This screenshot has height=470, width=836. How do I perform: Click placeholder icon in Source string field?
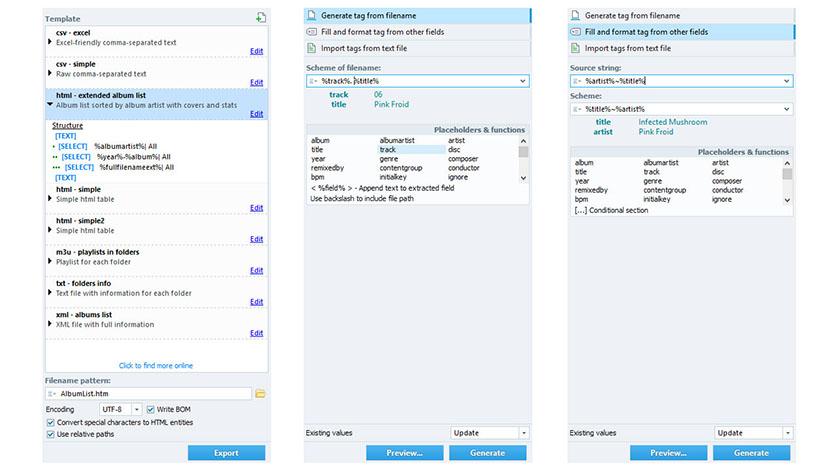(577, 81)
